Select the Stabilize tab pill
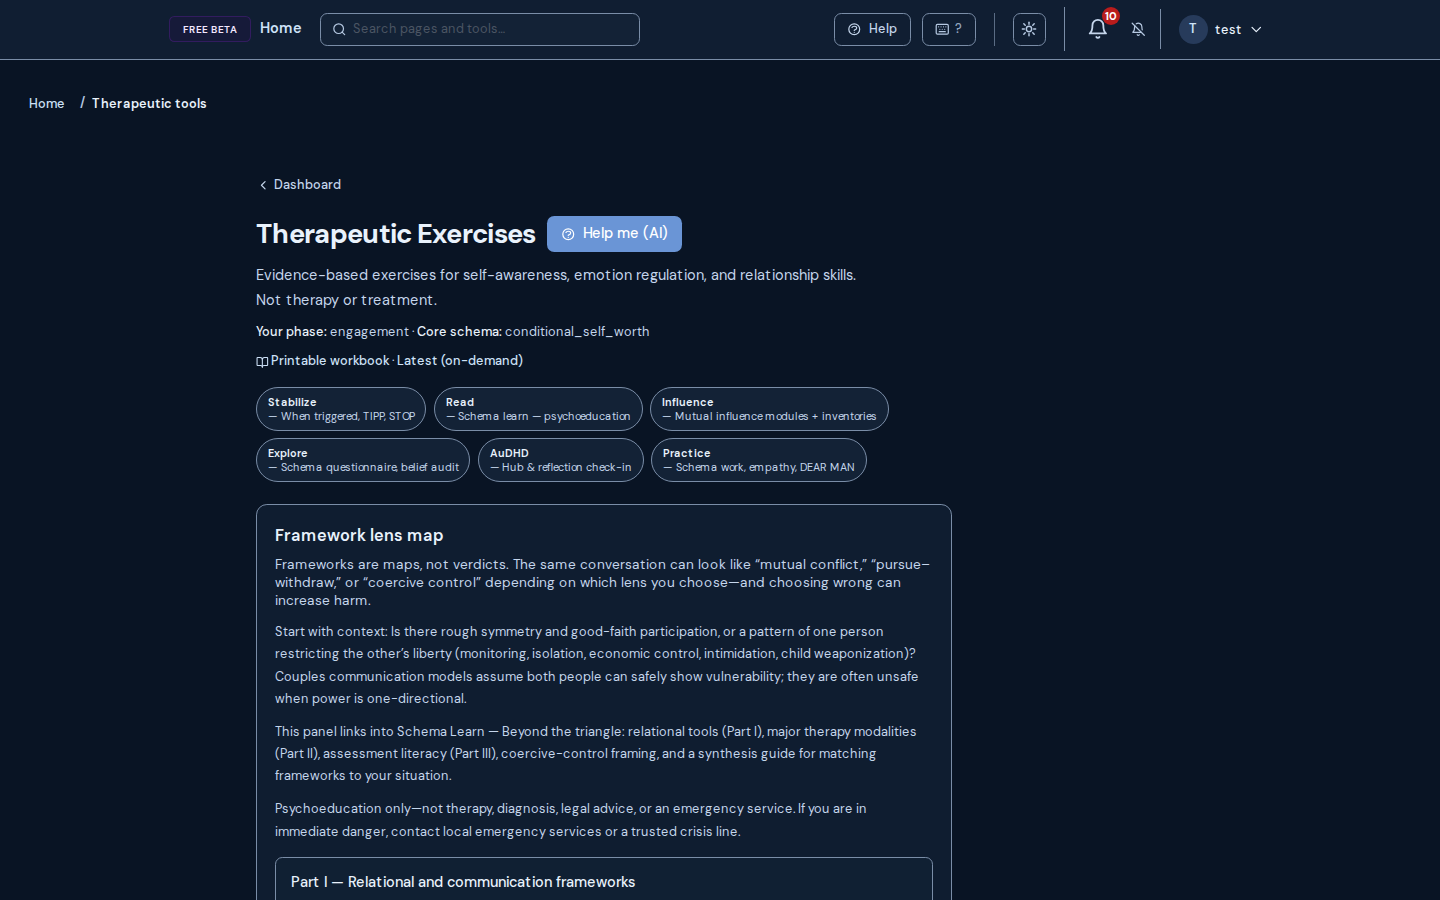The height and width of the screenshot is (900, 1440). pyautogui.click(x=341, y=409)
